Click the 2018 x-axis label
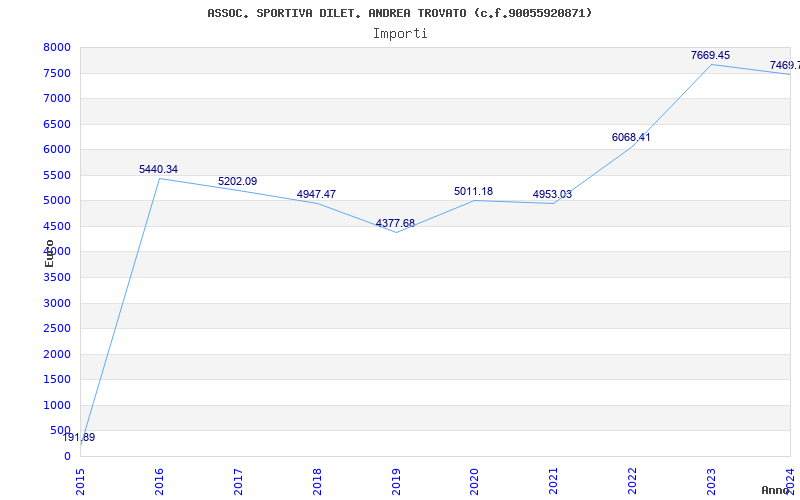The width and height of the screenshot is (800, 500). point(317,482)
